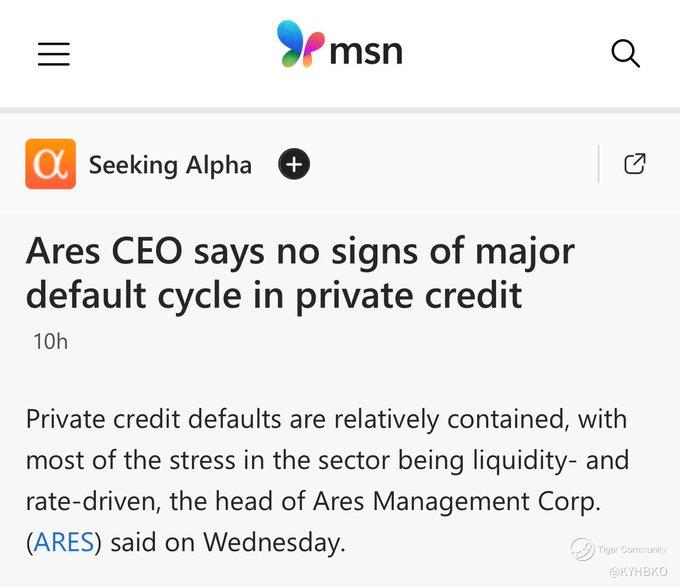The width and height of the screenshot is (680, 587).
Task: Open the hamburger navigation menu
Action: [x=54, y=54]
